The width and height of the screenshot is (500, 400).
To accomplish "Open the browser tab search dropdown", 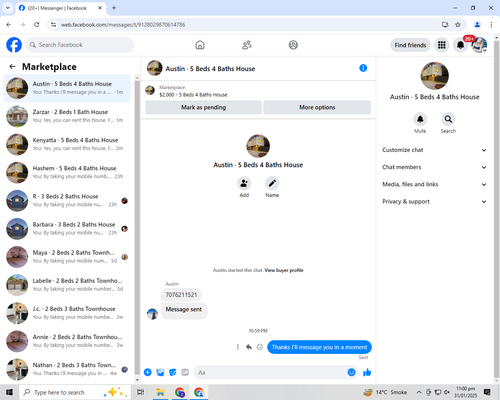I will tap(8, 8).
